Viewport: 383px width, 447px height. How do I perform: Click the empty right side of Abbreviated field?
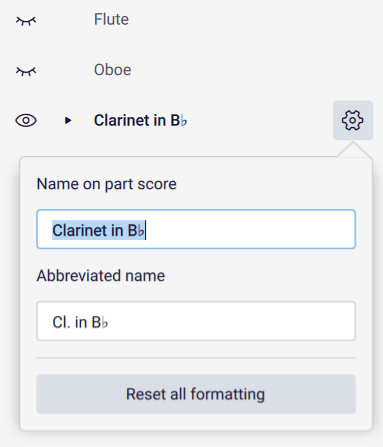[x=232, y=321]
